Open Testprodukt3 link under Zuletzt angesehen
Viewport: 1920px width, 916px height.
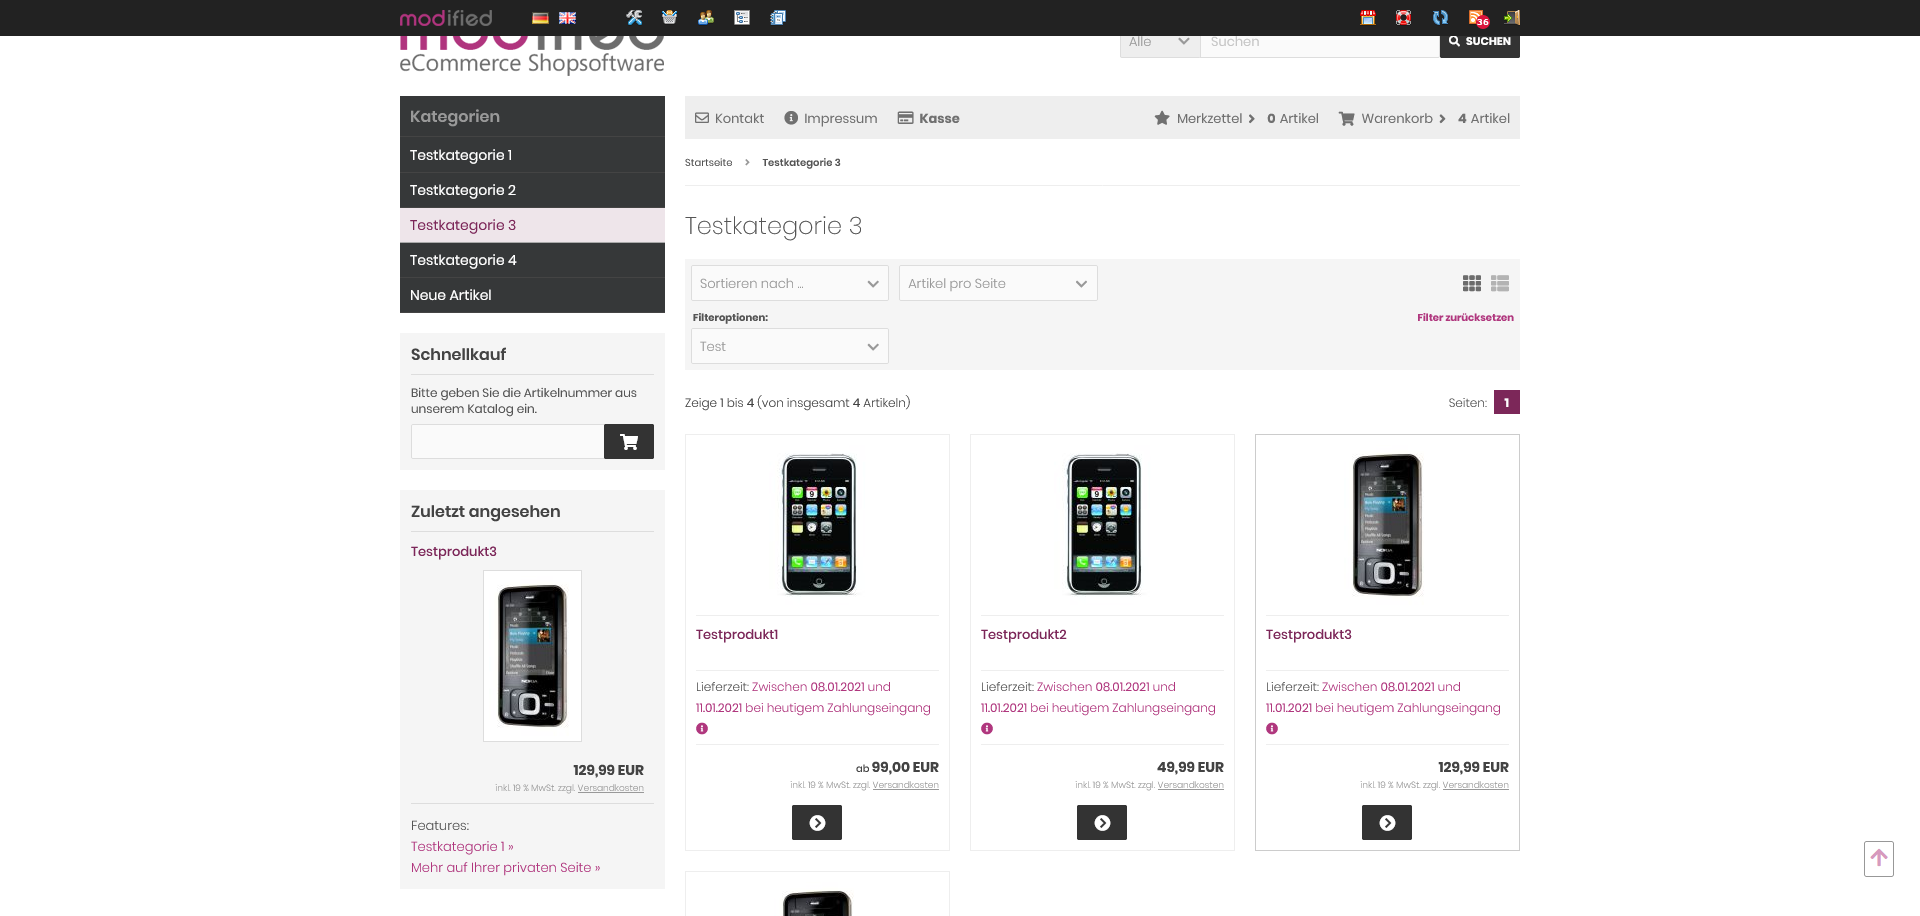[x=454, y=552]
